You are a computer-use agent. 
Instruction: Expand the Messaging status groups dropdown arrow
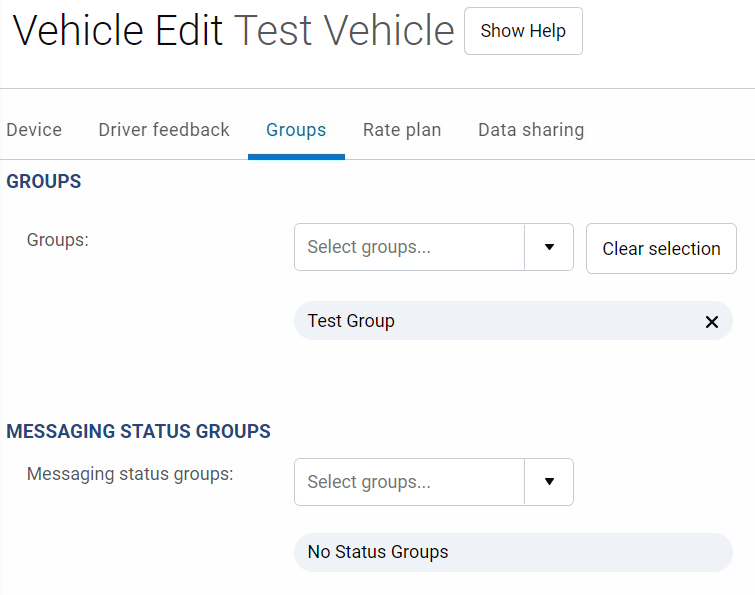tap(549, 482)
